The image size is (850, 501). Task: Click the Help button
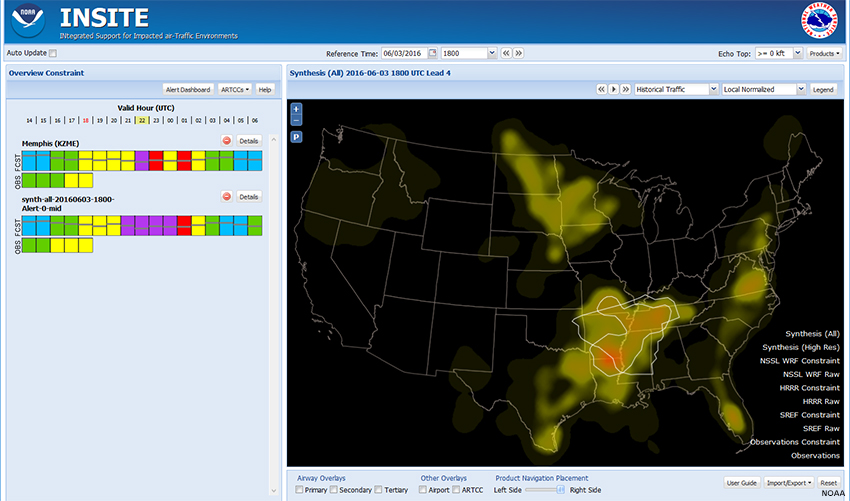[x=265, y=89]
